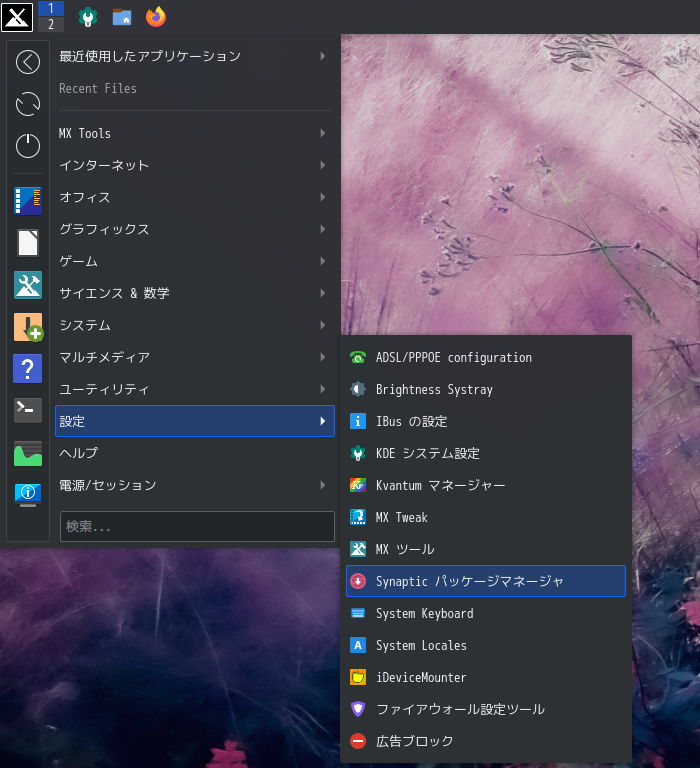Open the サイエンス & 数学 category
The image size is (700, 768).
[195, 293]
